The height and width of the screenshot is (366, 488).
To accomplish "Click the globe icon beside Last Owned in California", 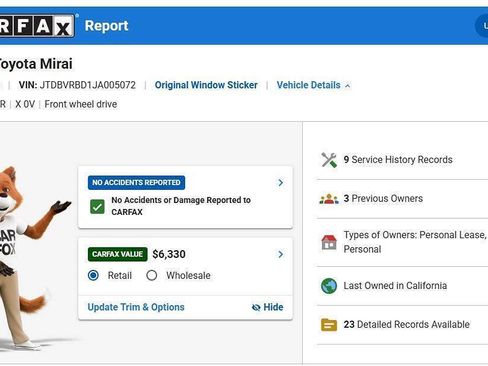I will [329, 286].
